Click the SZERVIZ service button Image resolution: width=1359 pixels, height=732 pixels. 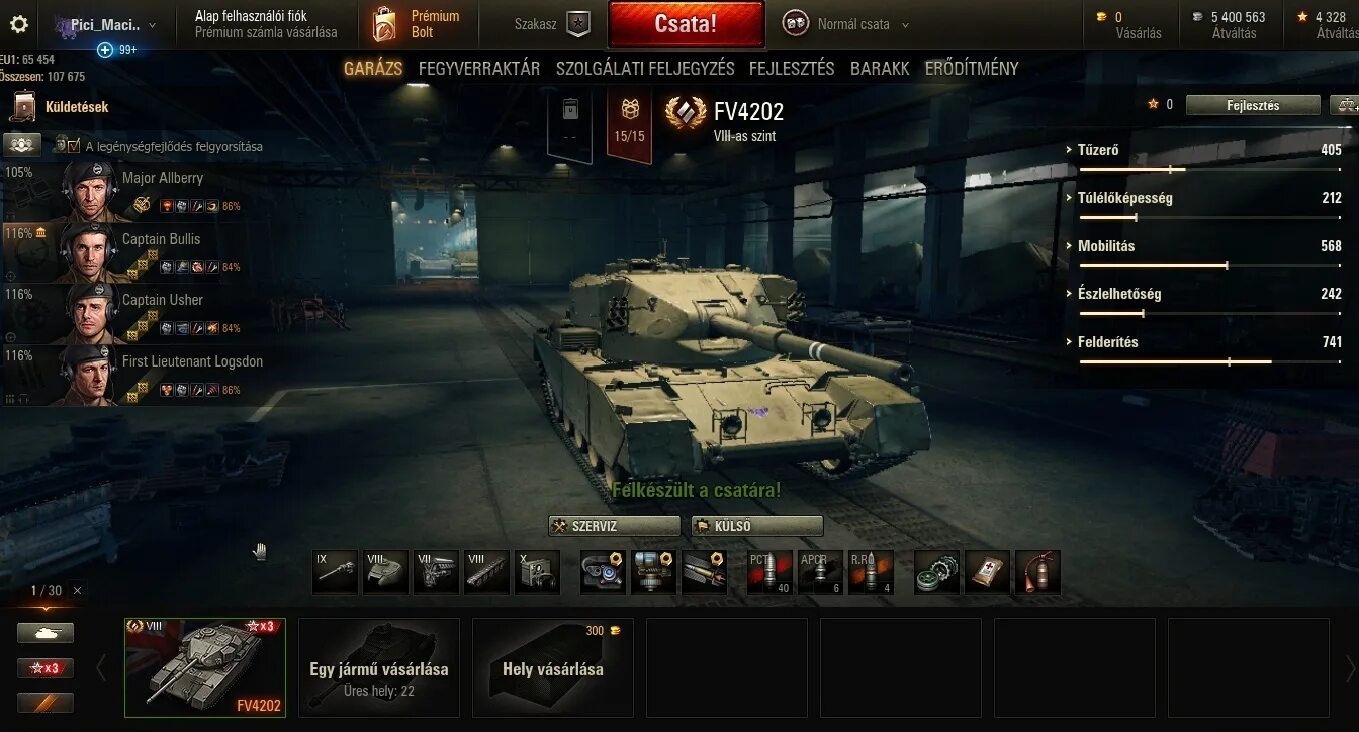(614, 526)
